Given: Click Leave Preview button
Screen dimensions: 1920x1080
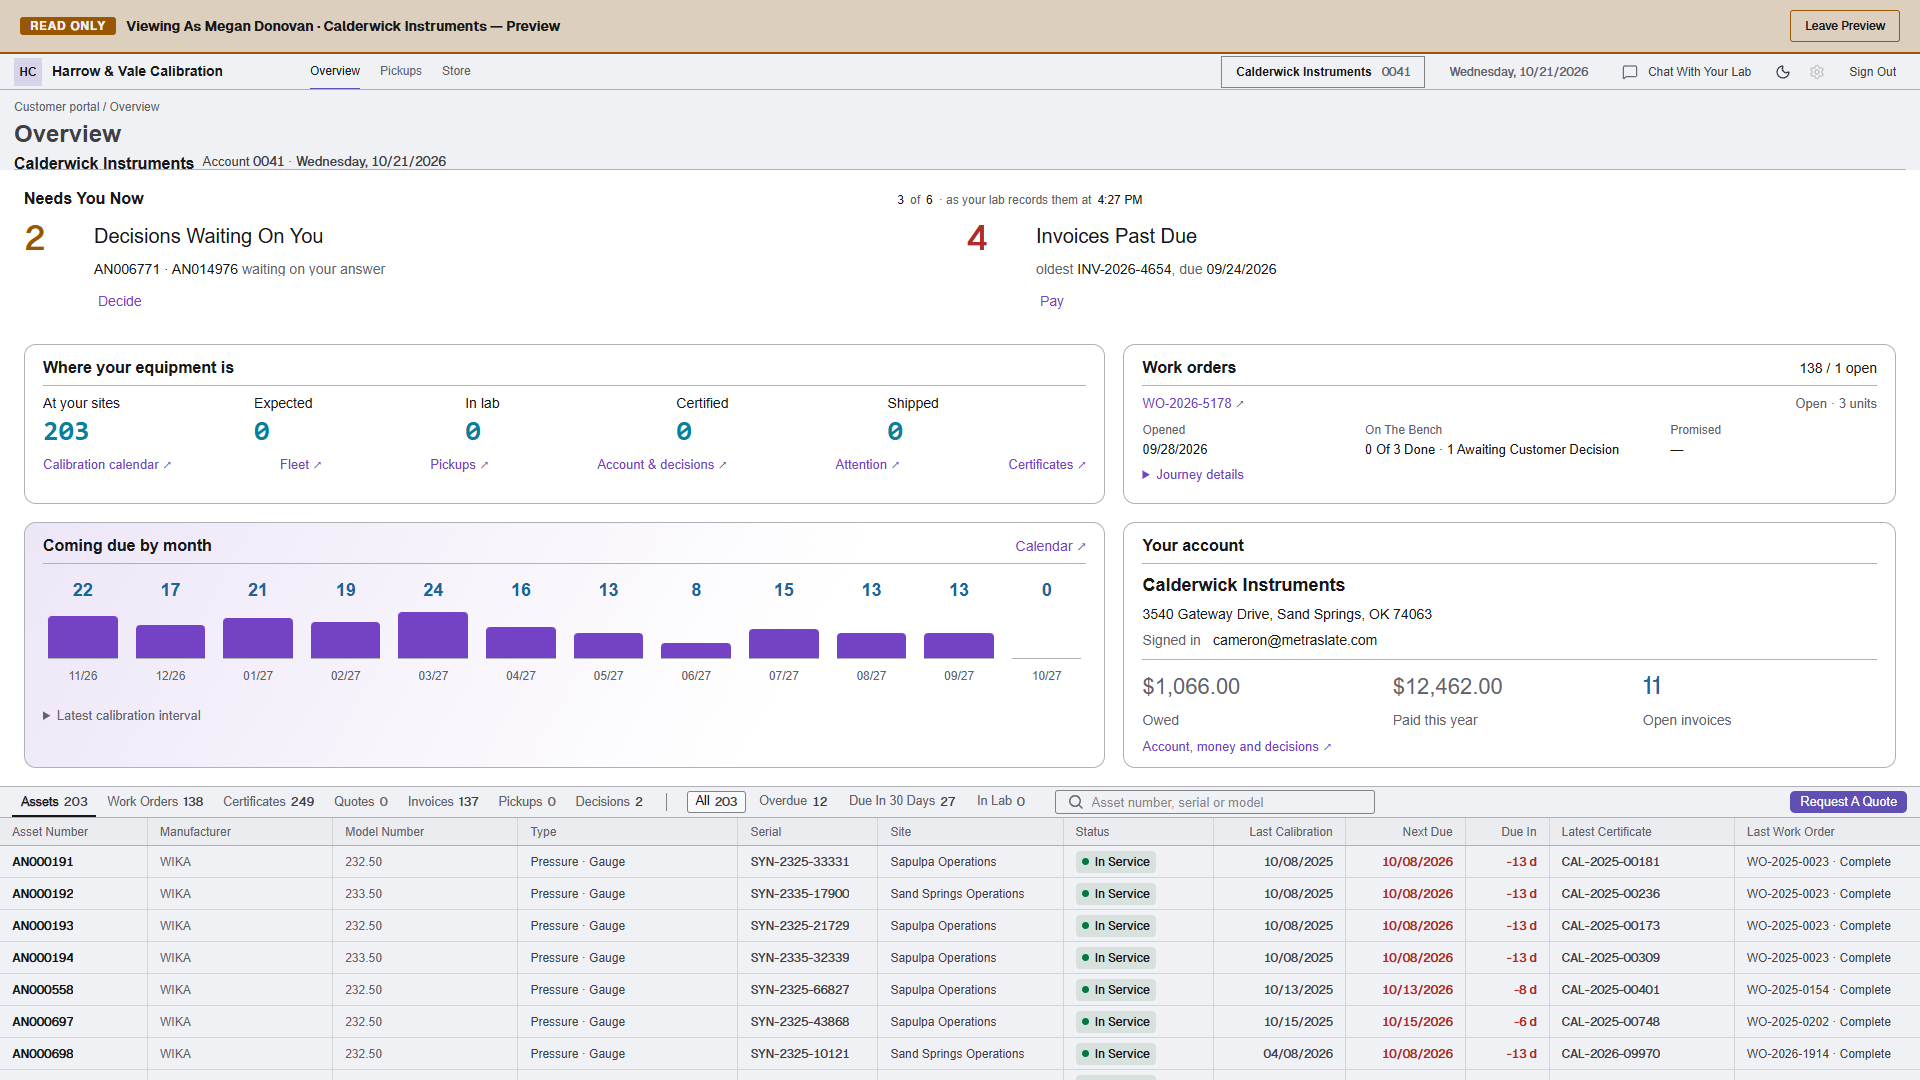Looking at the screenshot, I should pos(1845,26).
